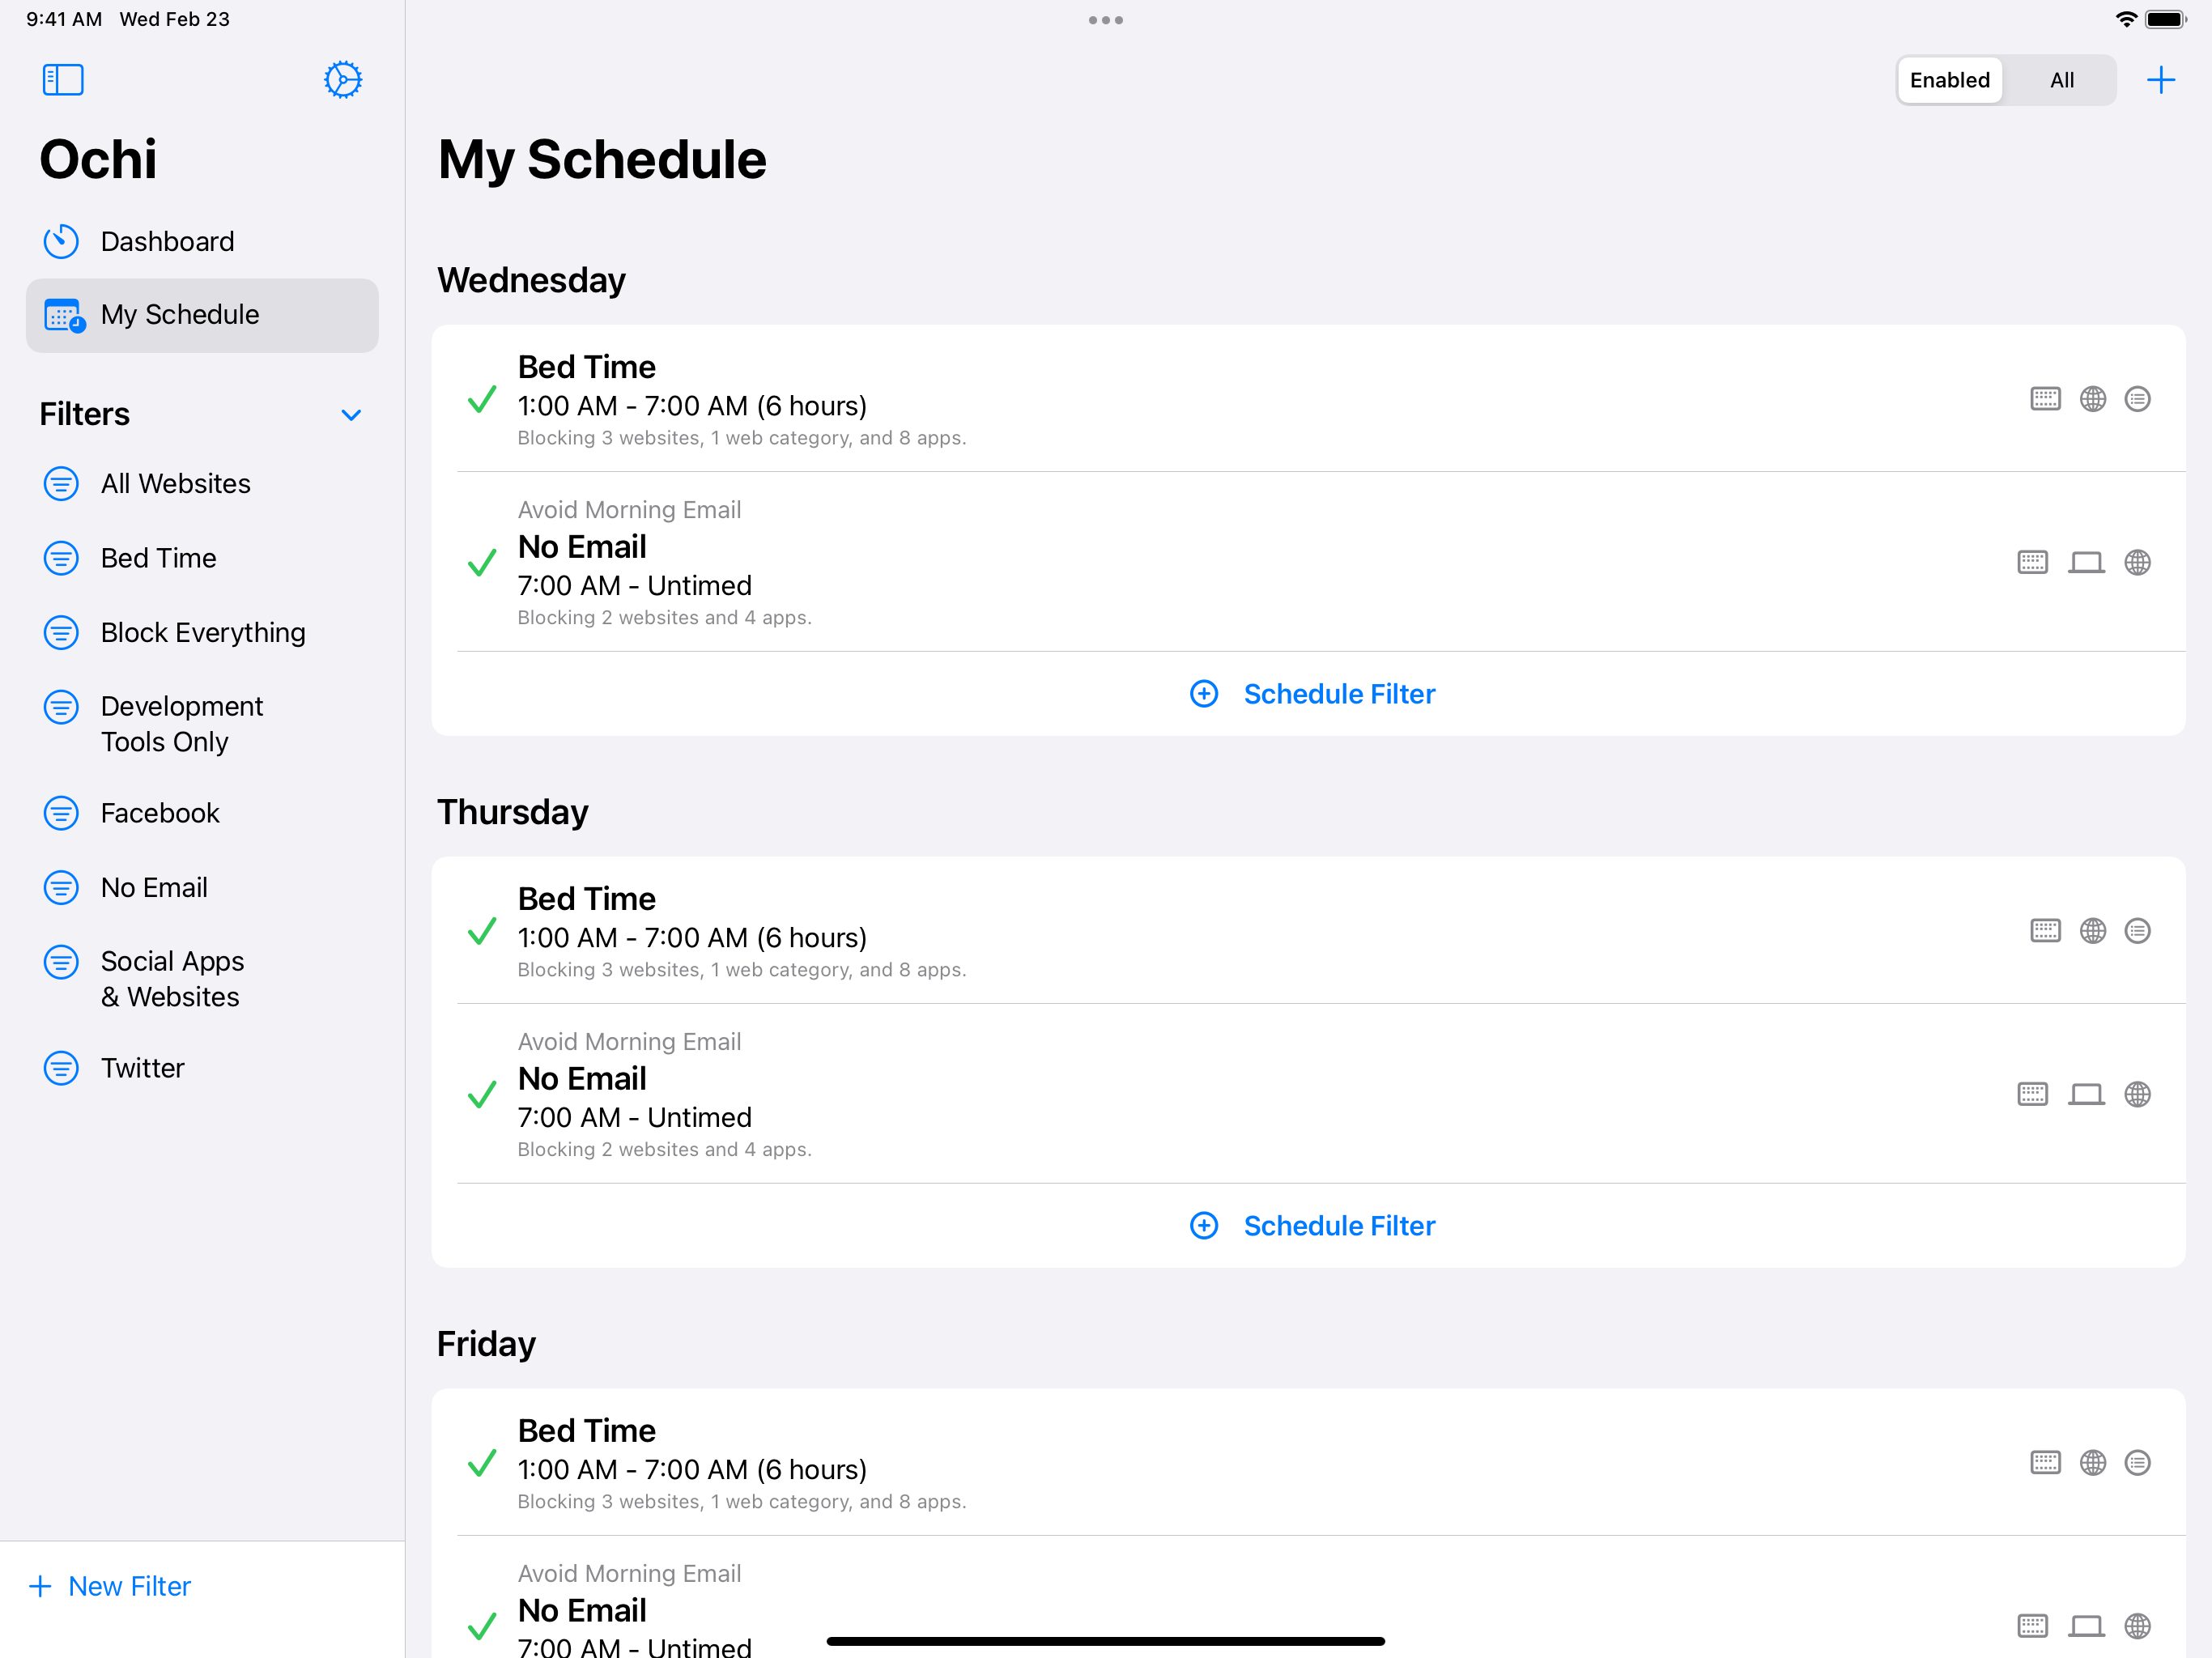Switch to the All tab

(2061, 80)
